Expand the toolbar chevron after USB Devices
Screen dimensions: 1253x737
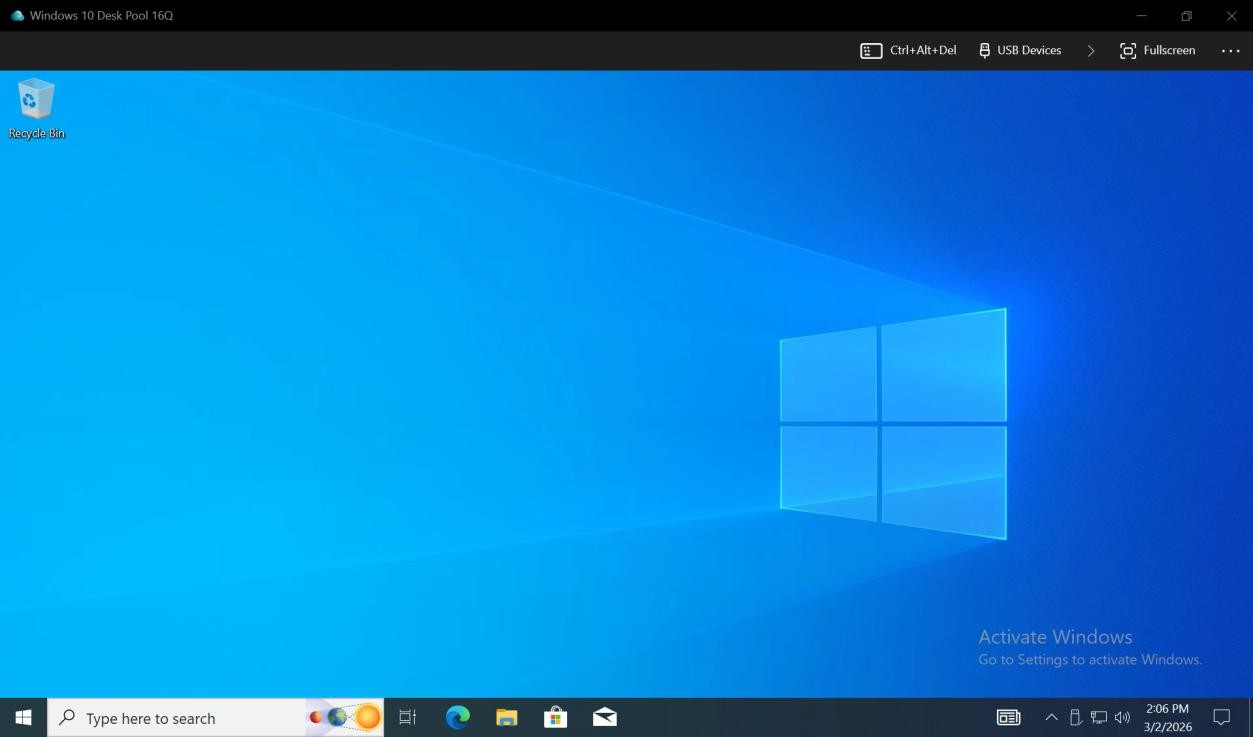1090,50
